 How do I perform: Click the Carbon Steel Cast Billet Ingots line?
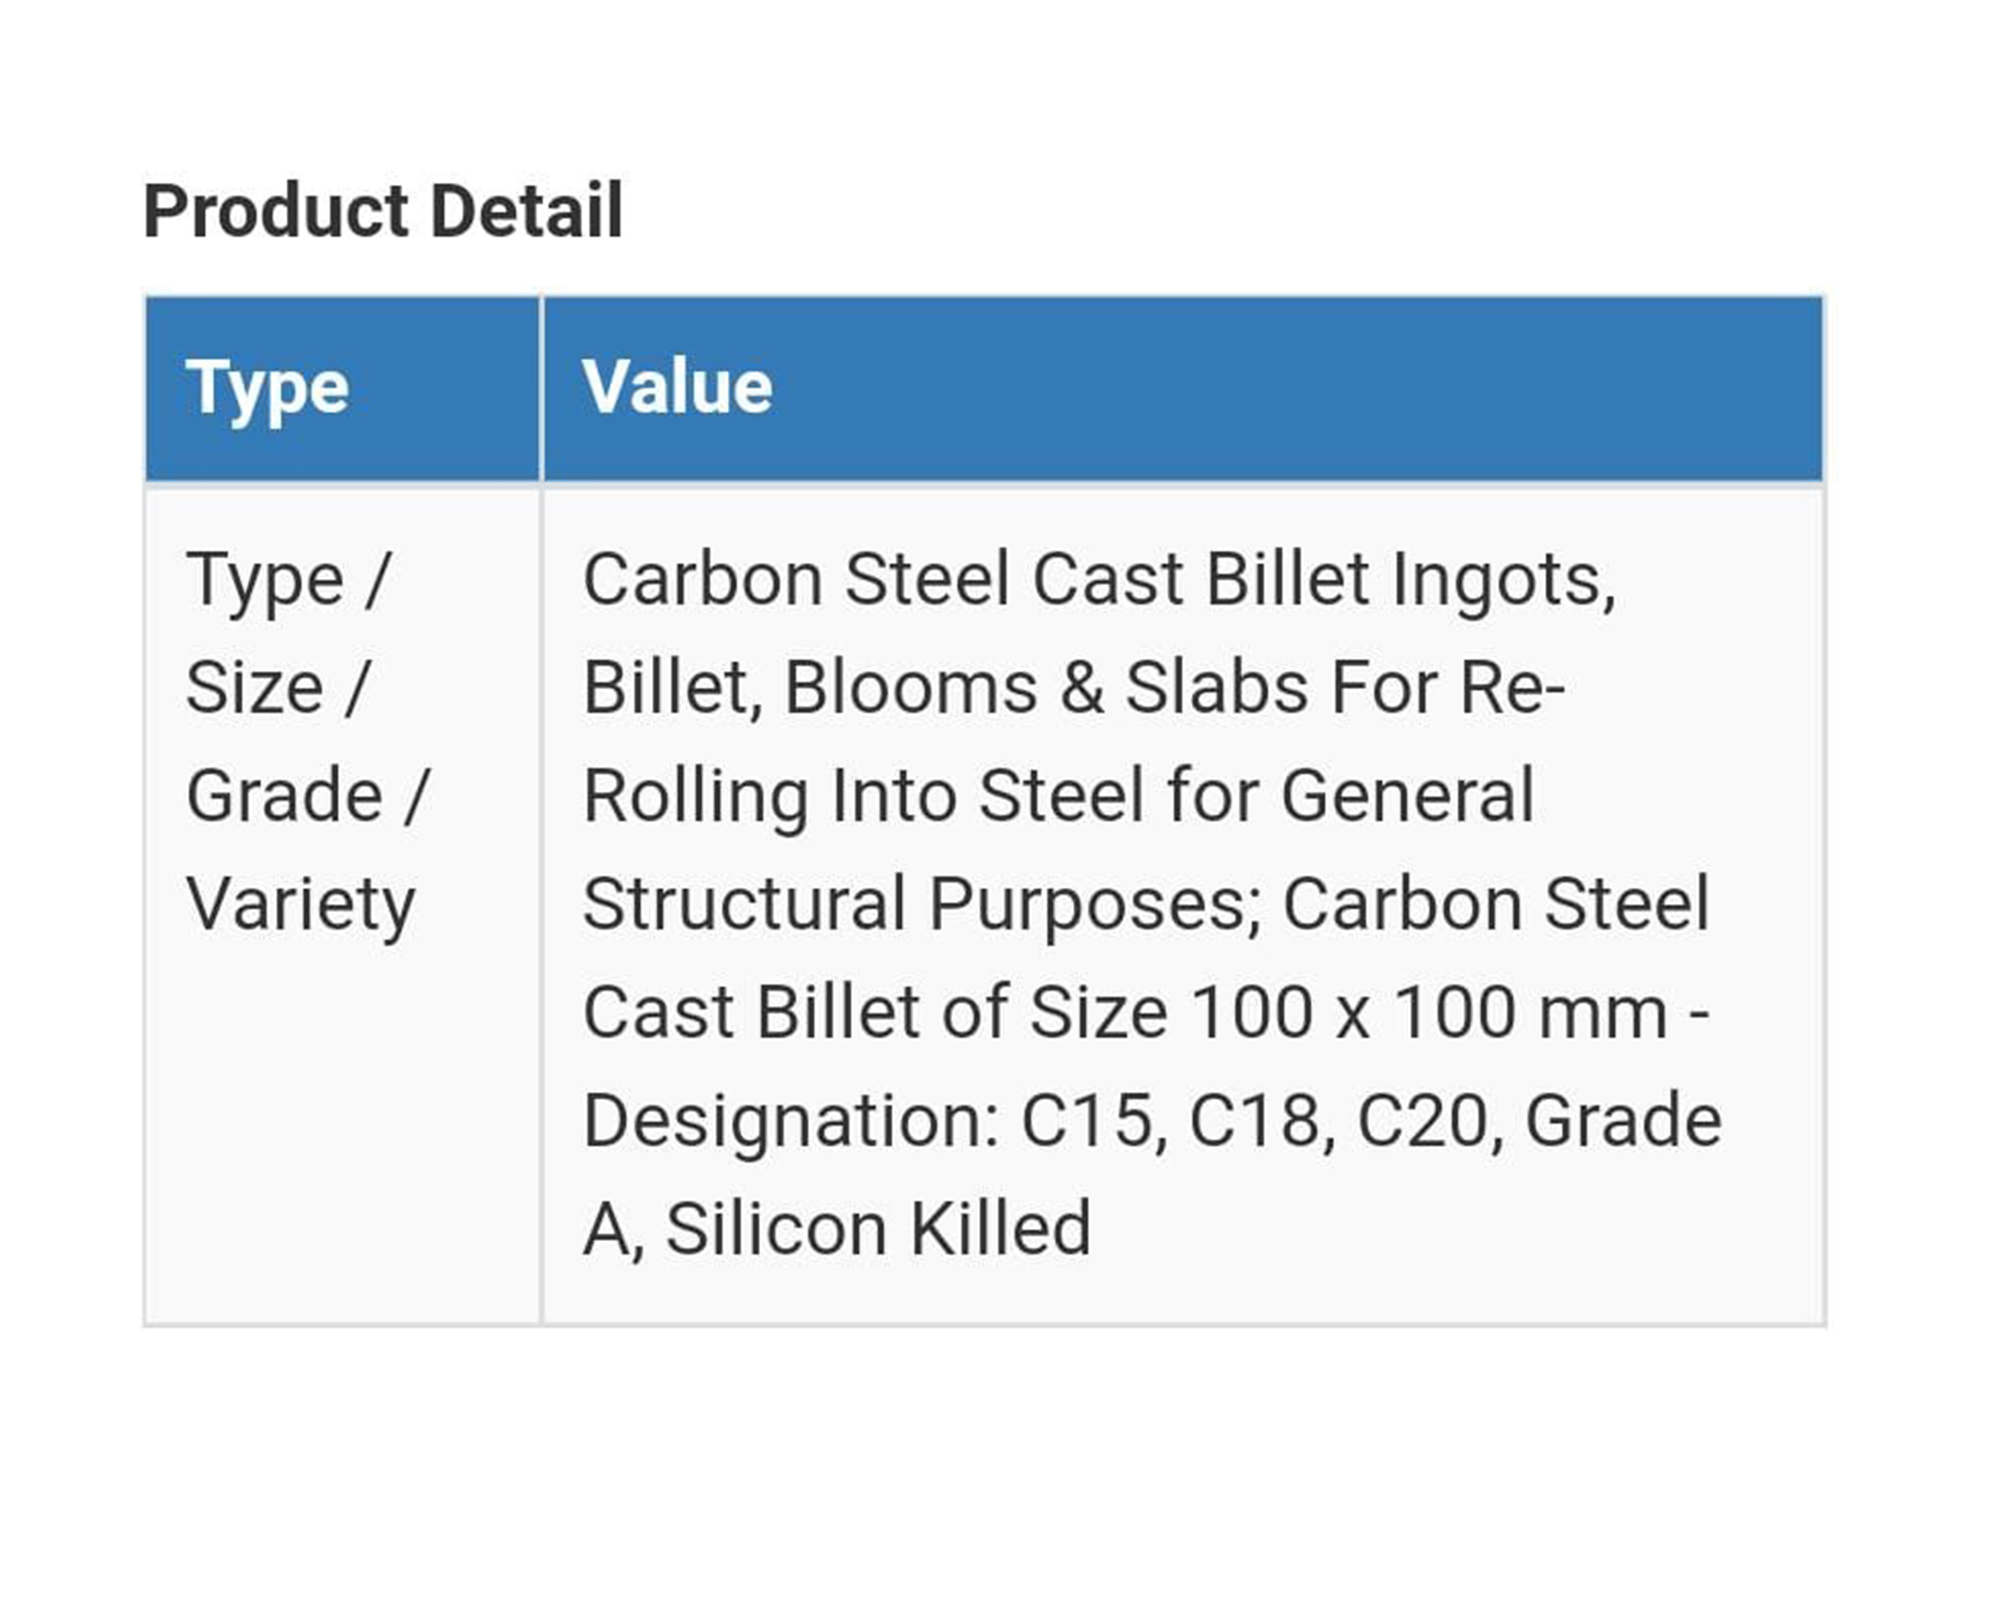[x=1099, y=580]
